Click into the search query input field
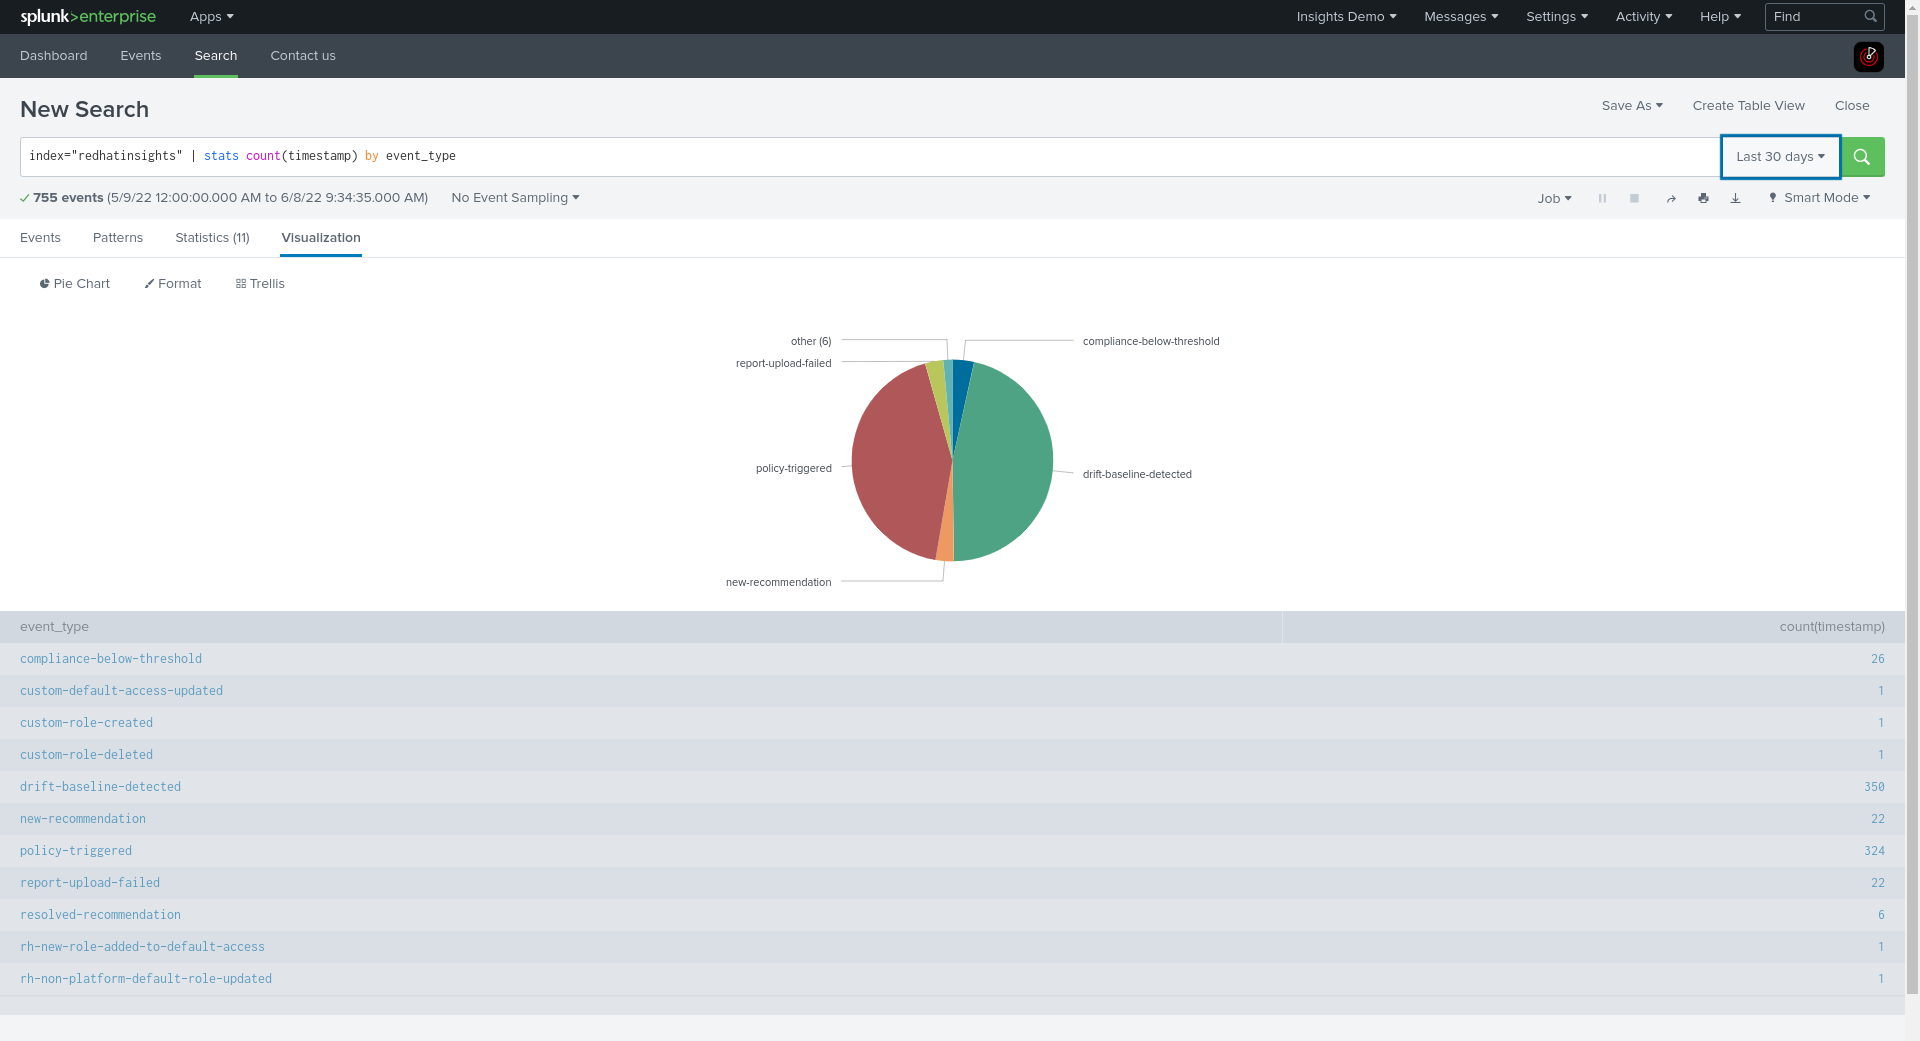This screenshot has height=1041, width=1920. [860, 157]
